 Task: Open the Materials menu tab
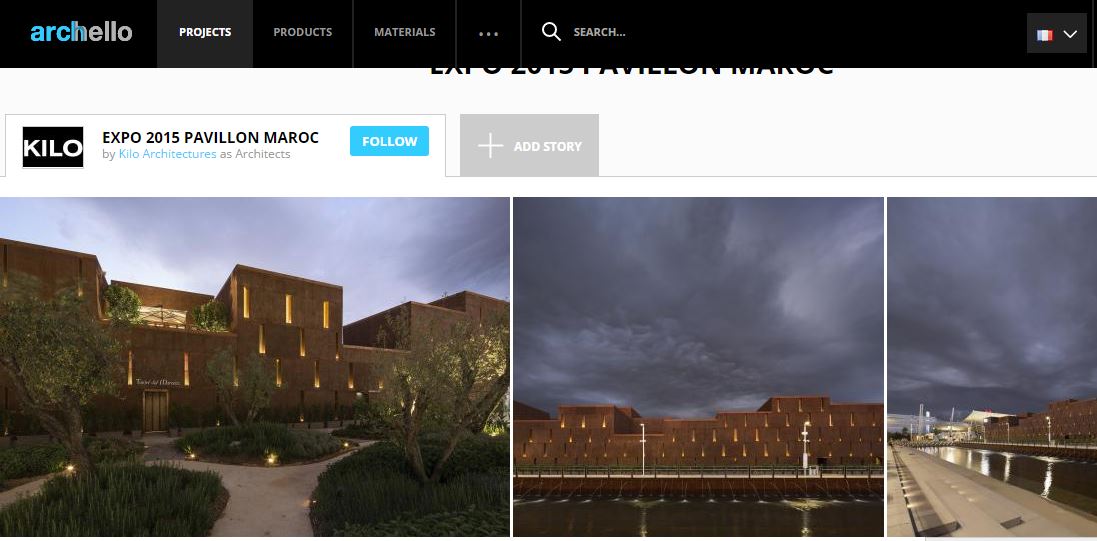pyautogui.click(x=404, y=32)
